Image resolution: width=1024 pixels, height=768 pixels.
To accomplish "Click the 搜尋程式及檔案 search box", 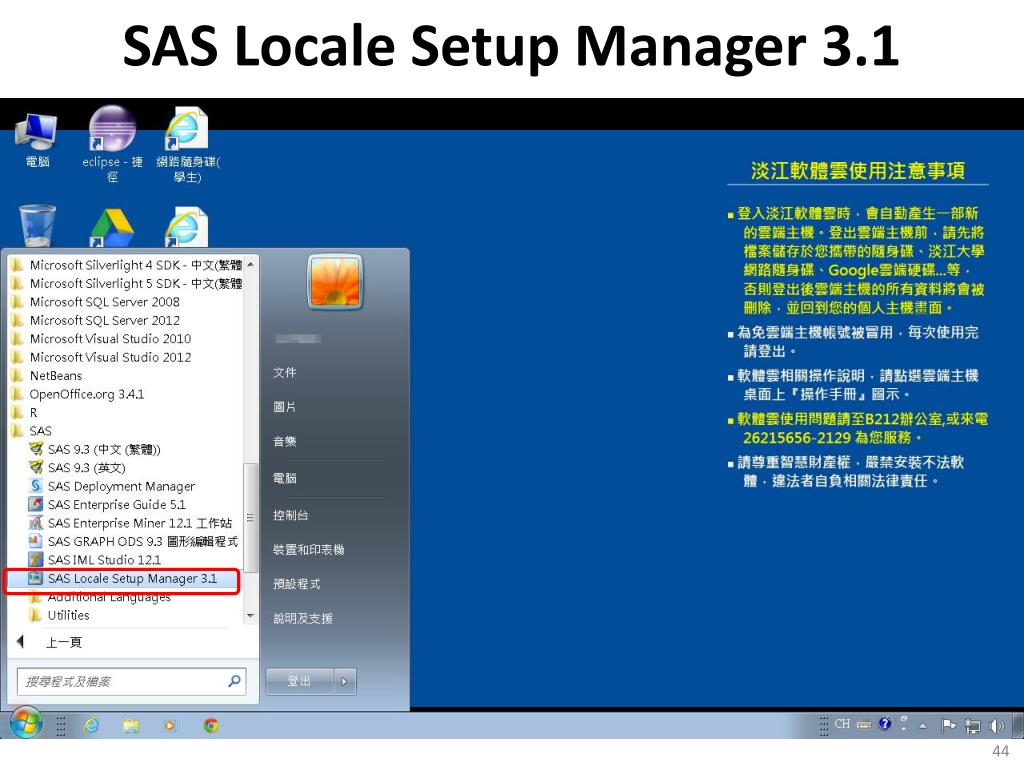I will pos(131,682).
